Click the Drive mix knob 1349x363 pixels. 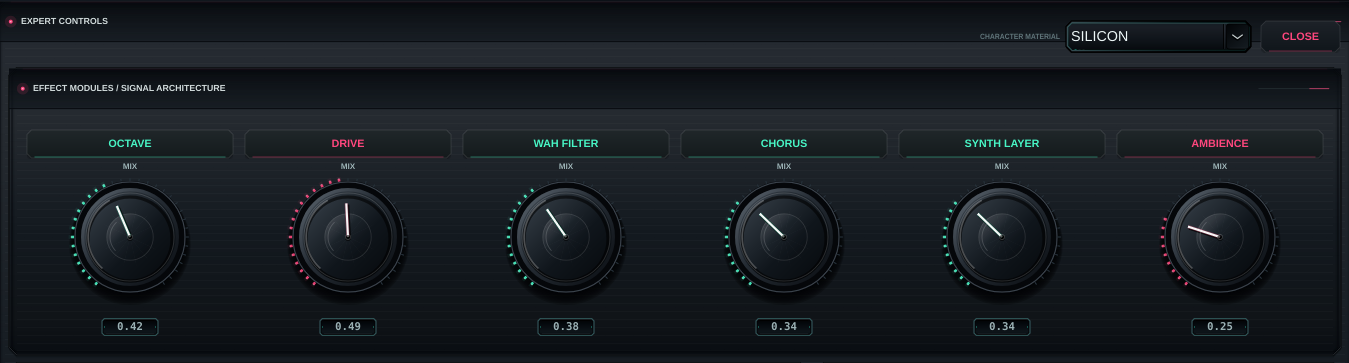[348, 237]
